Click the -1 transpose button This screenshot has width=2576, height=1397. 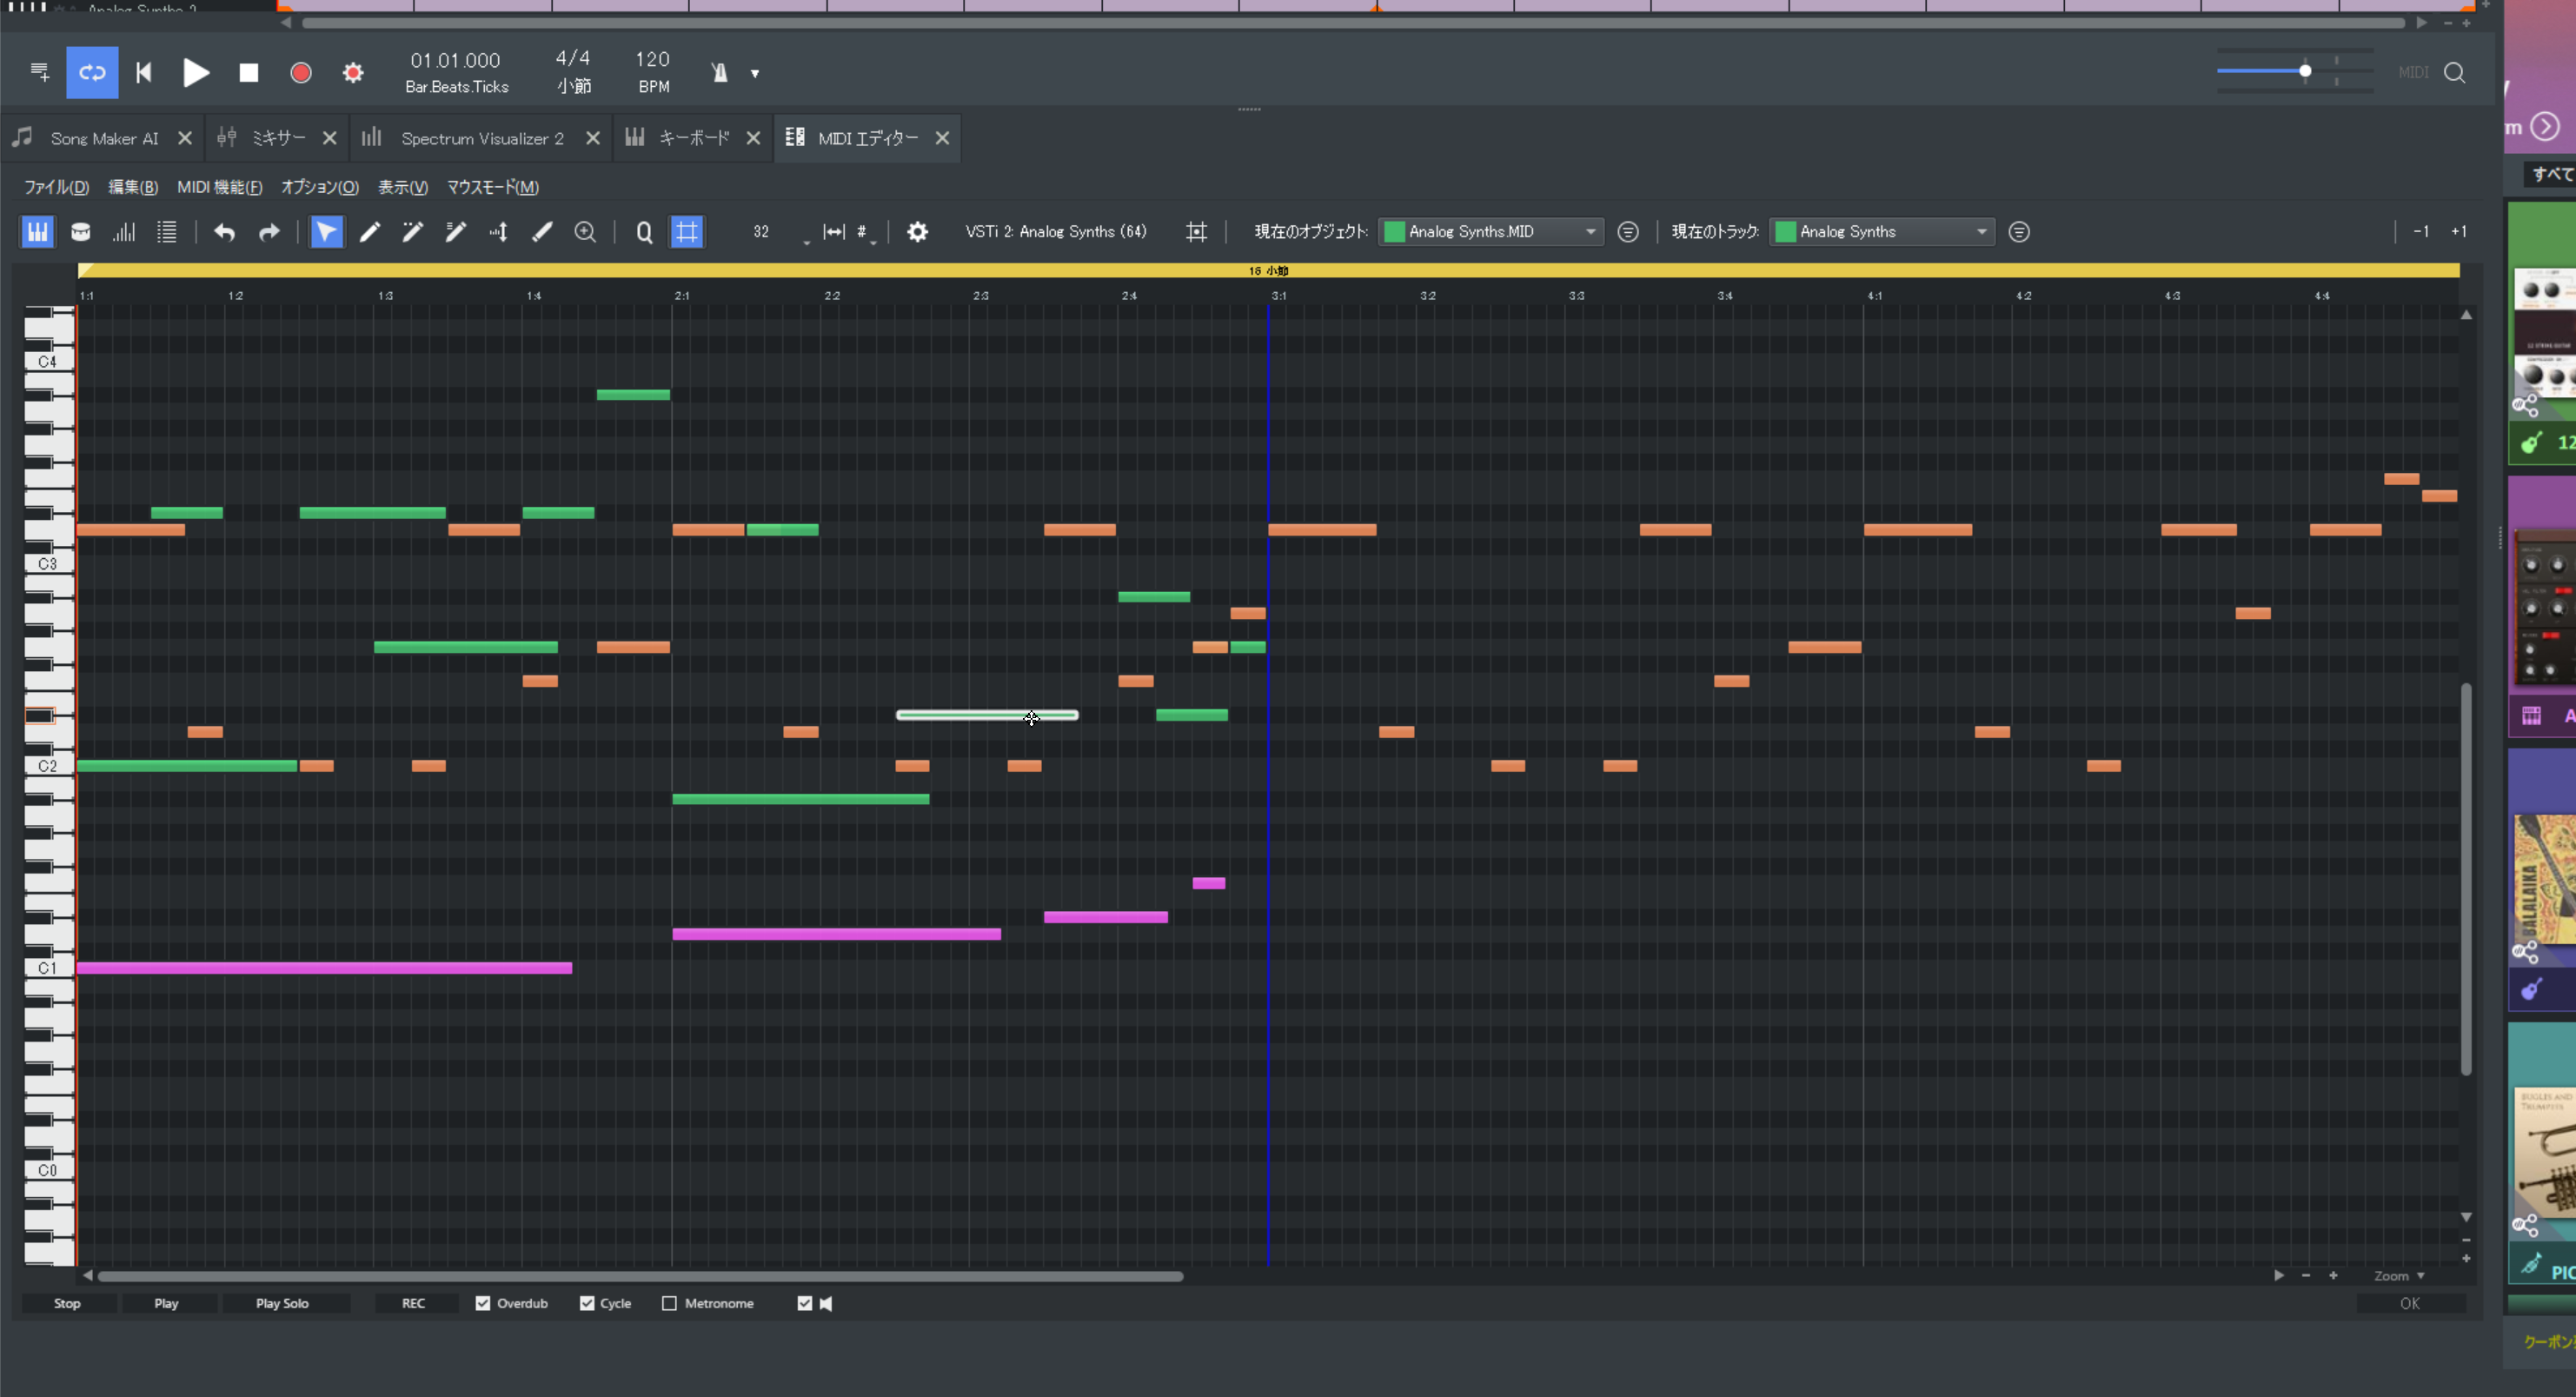pyautogui.click(x=2421, y=232)
